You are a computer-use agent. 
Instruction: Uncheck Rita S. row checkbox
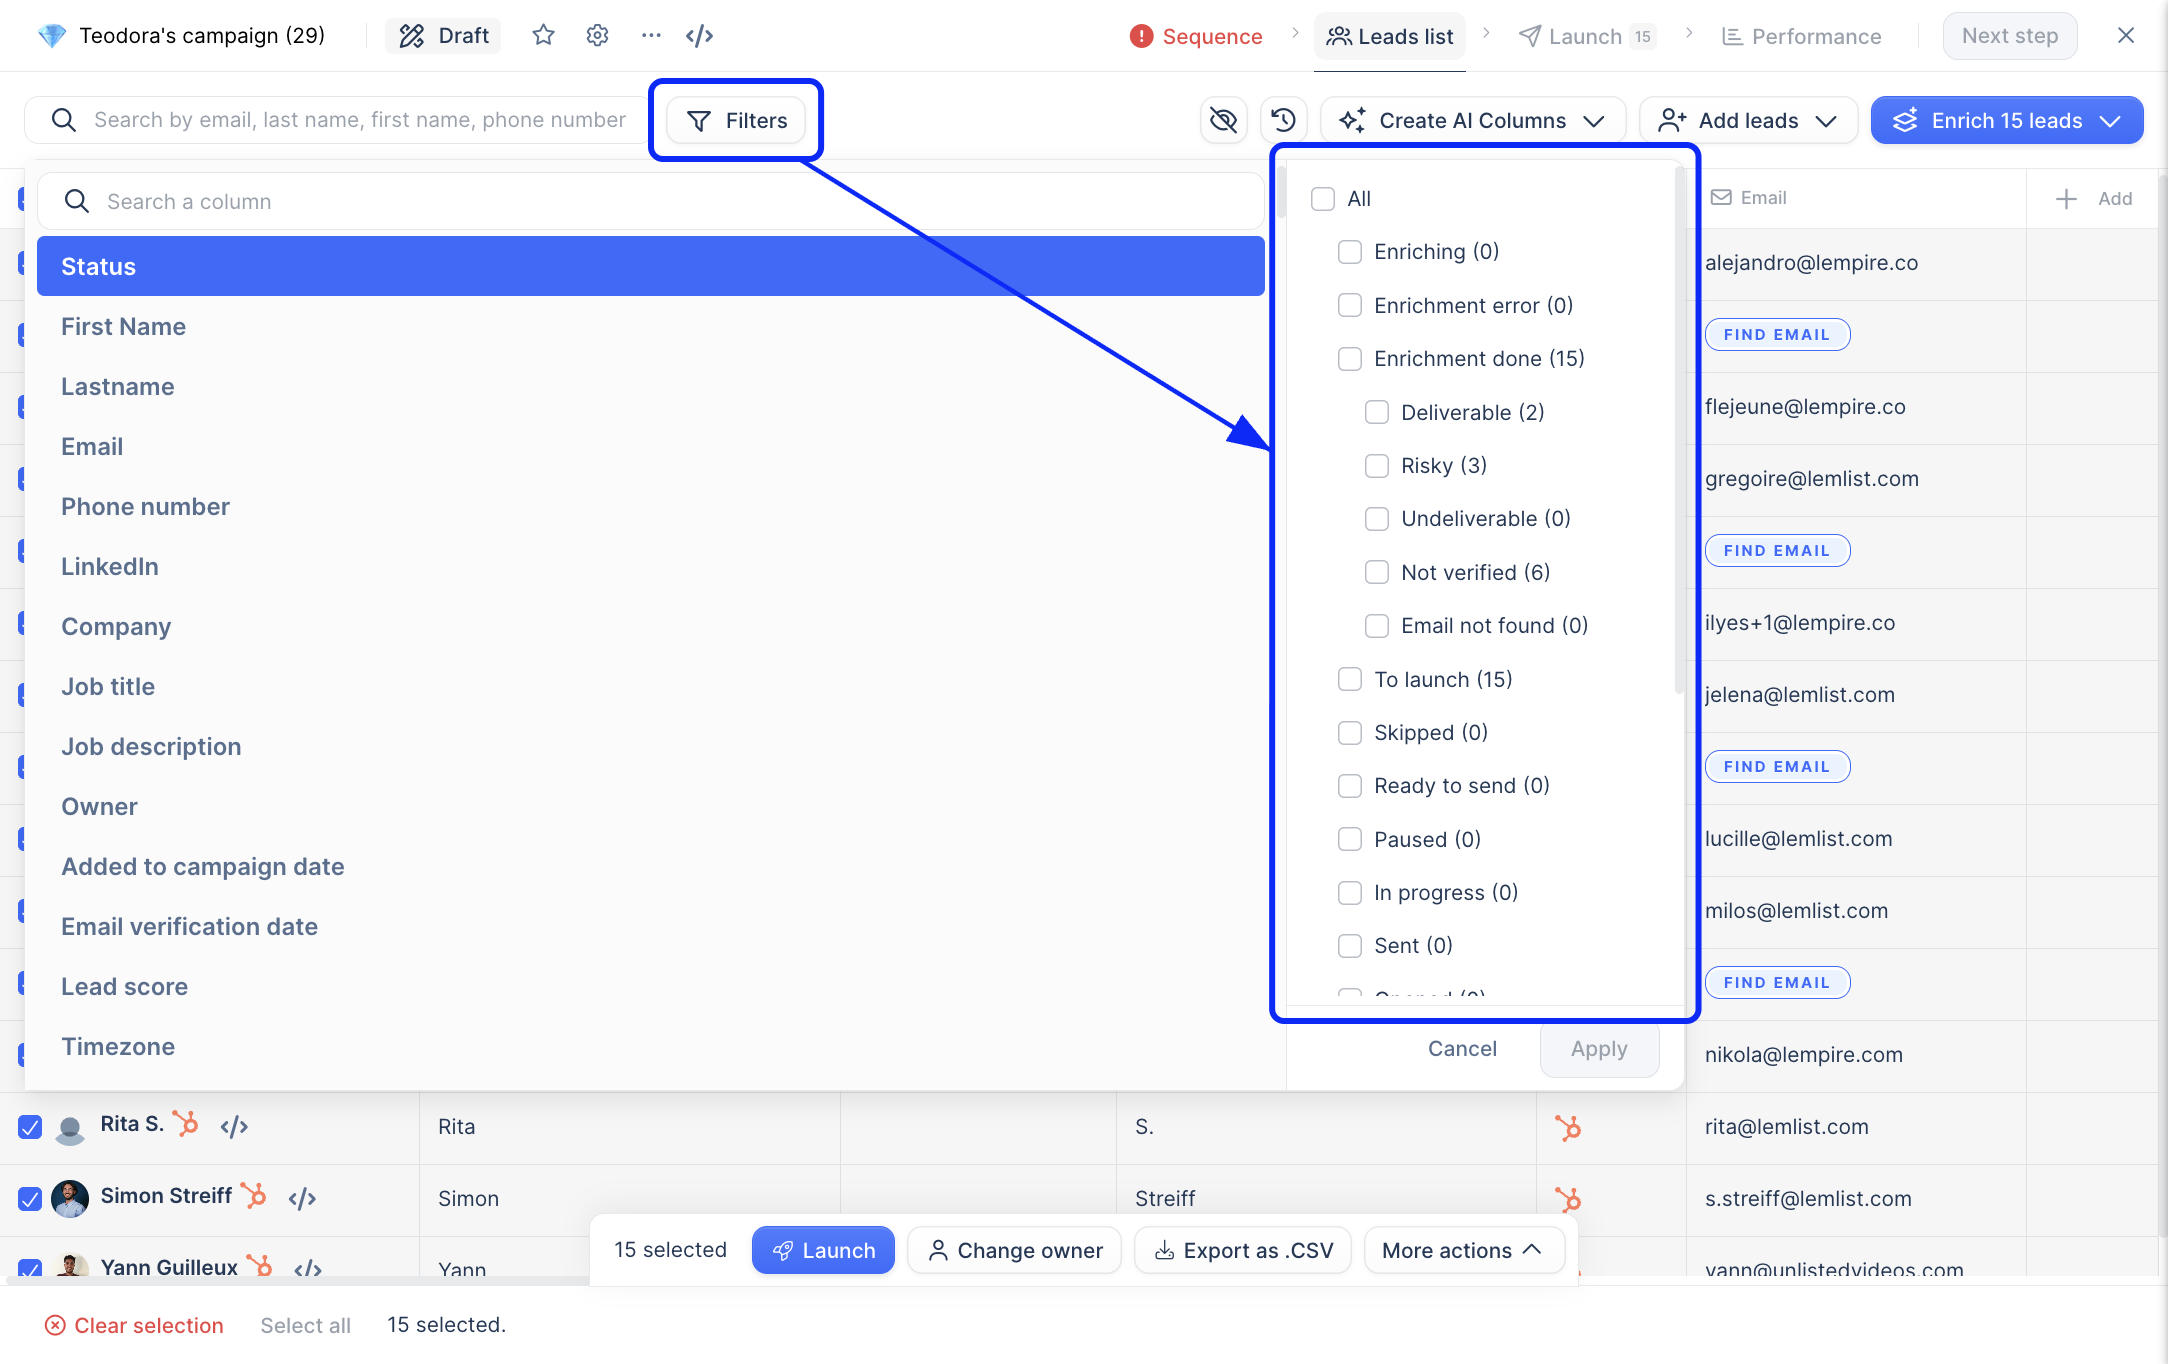tap(30, 1127)
